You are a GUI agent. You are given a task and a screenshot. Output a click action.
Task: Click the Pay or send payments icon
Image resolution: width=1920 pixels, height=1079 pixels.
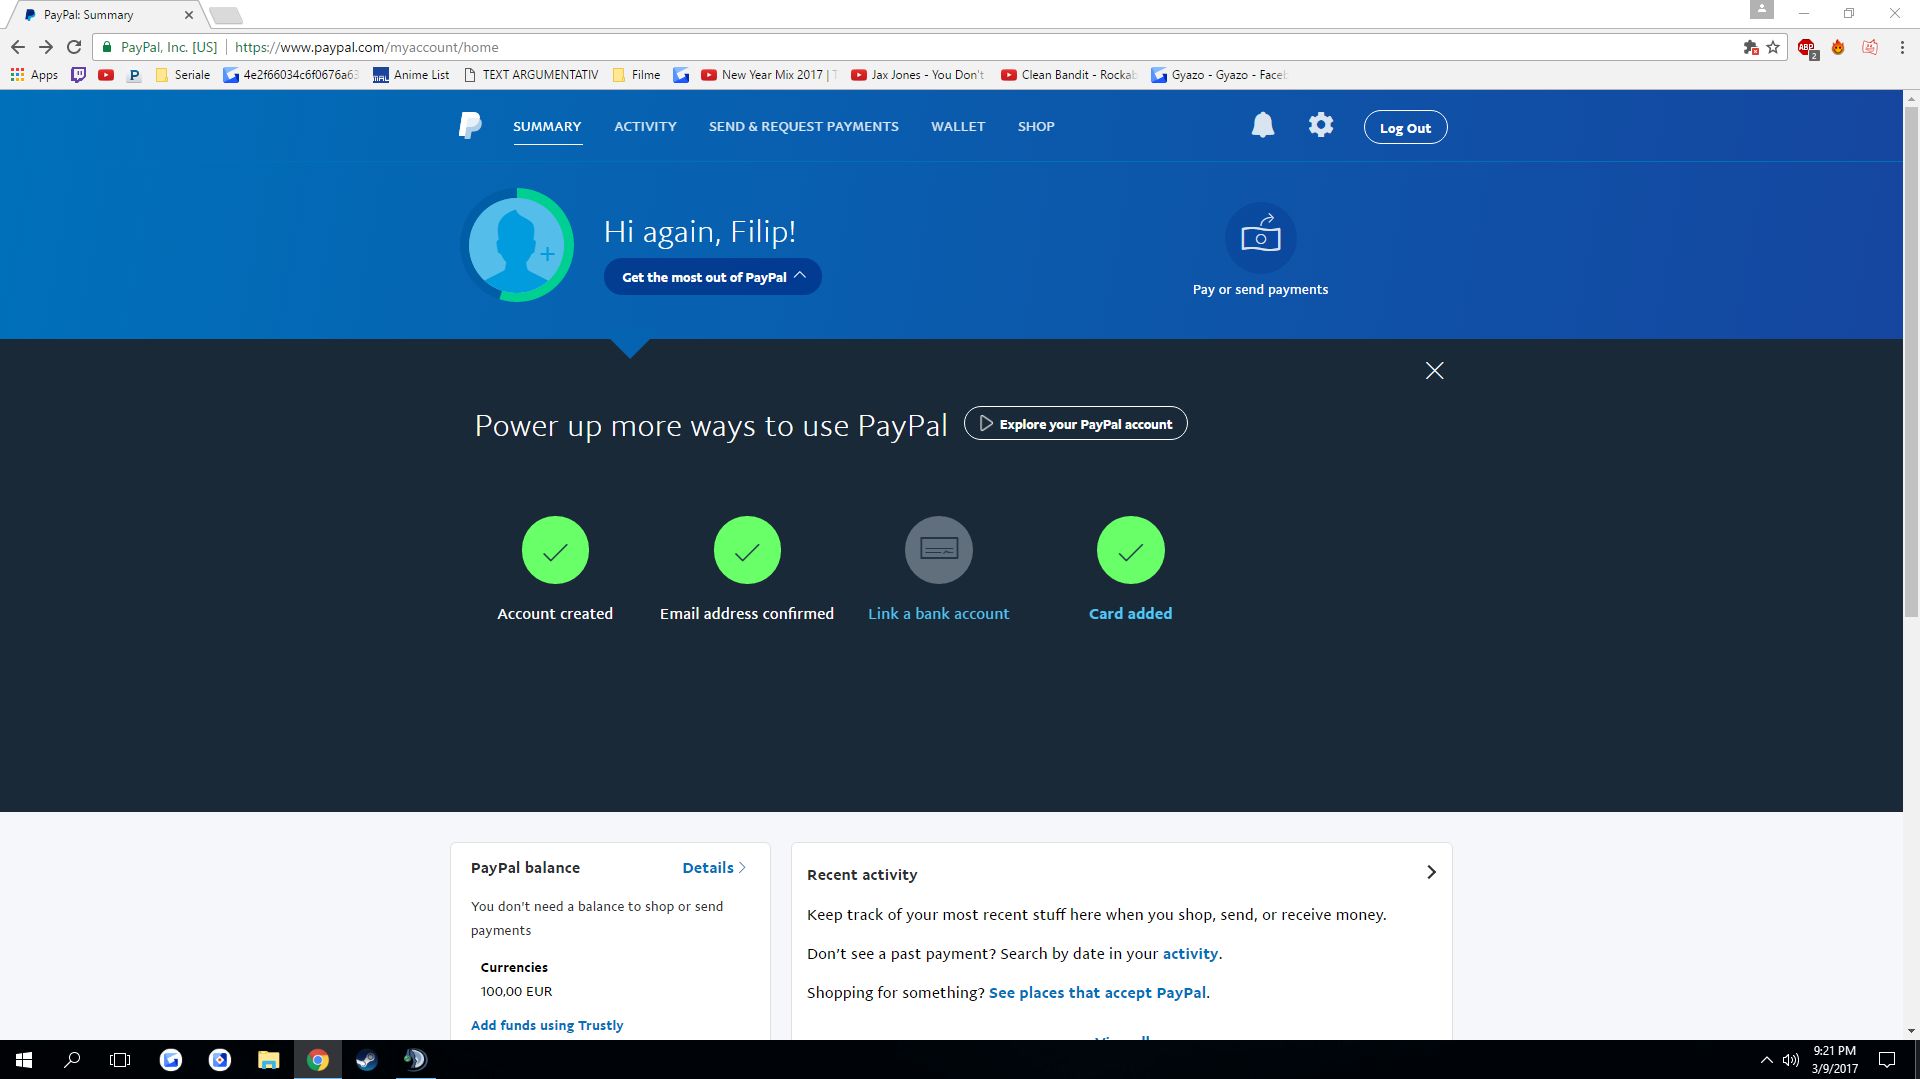tap(1260, 238)
